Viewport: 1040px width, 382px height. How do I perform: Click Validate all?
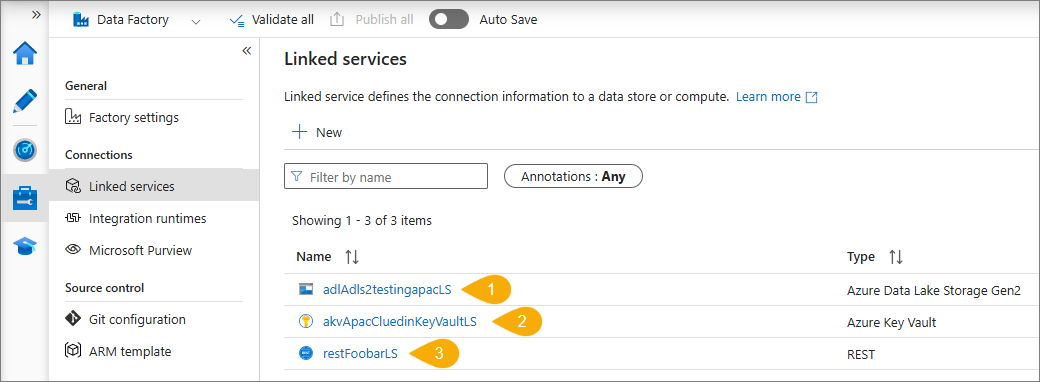tap(271, 20)
